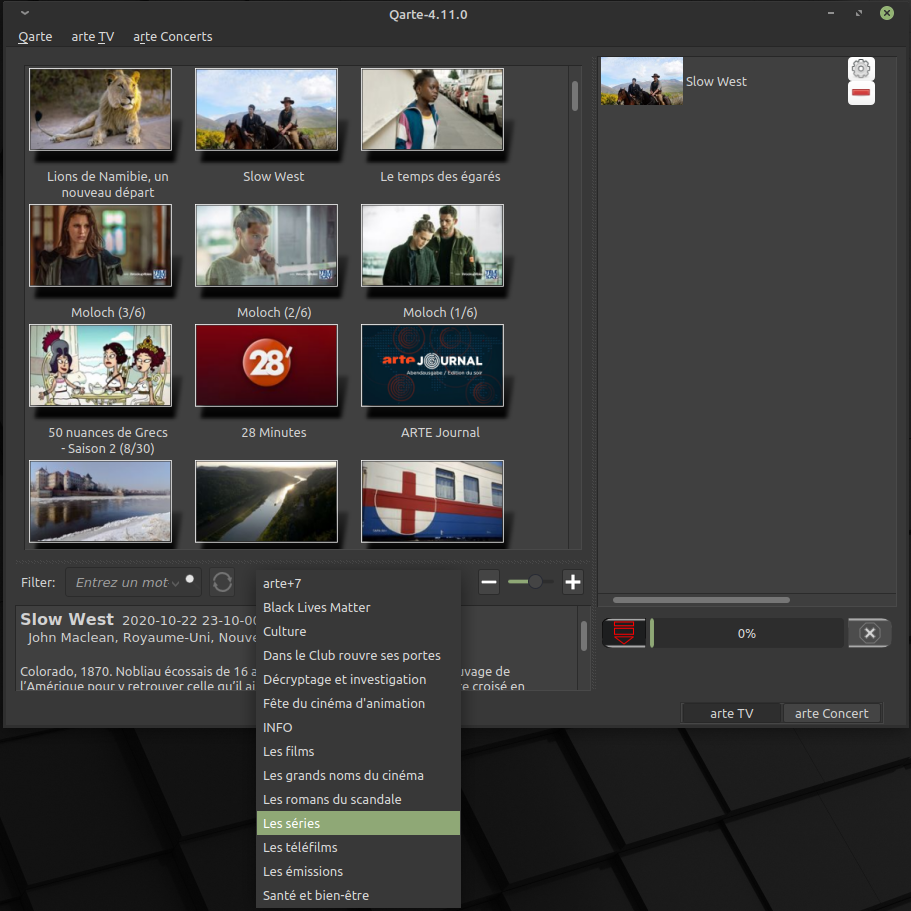The image size is (911, 911).
Task: Open settings gear for Slow West download
Action: pos(860,69)
